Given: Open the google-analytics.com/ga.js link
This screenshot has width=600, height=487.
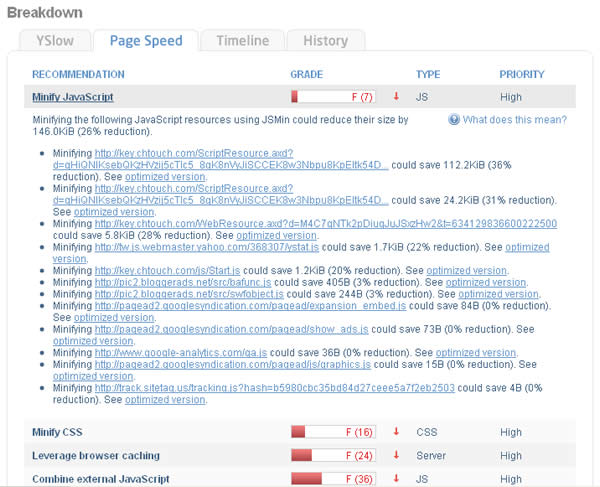Looking at the screenshot, I should tap(181, 352).
